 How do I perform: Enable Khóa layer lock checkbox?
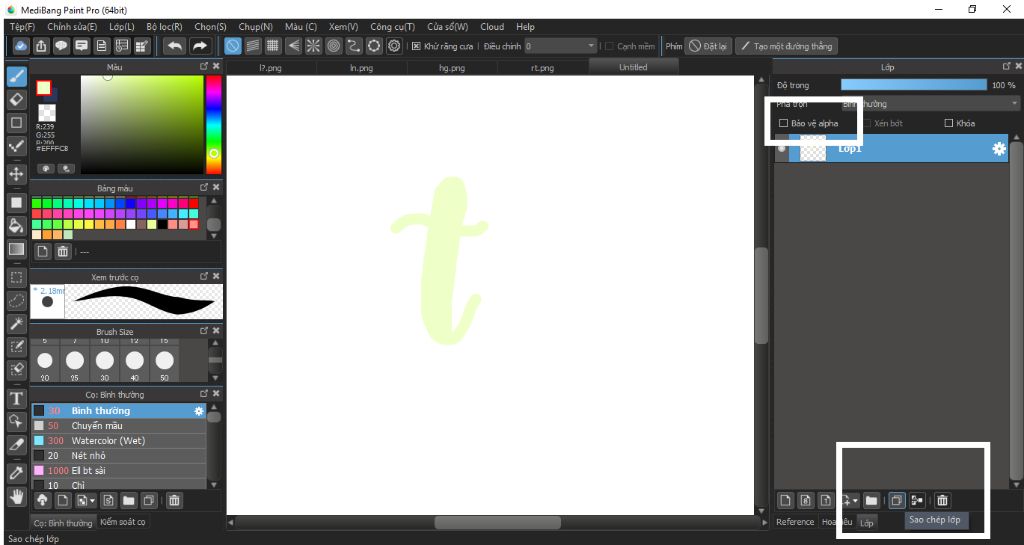[949, 123]
